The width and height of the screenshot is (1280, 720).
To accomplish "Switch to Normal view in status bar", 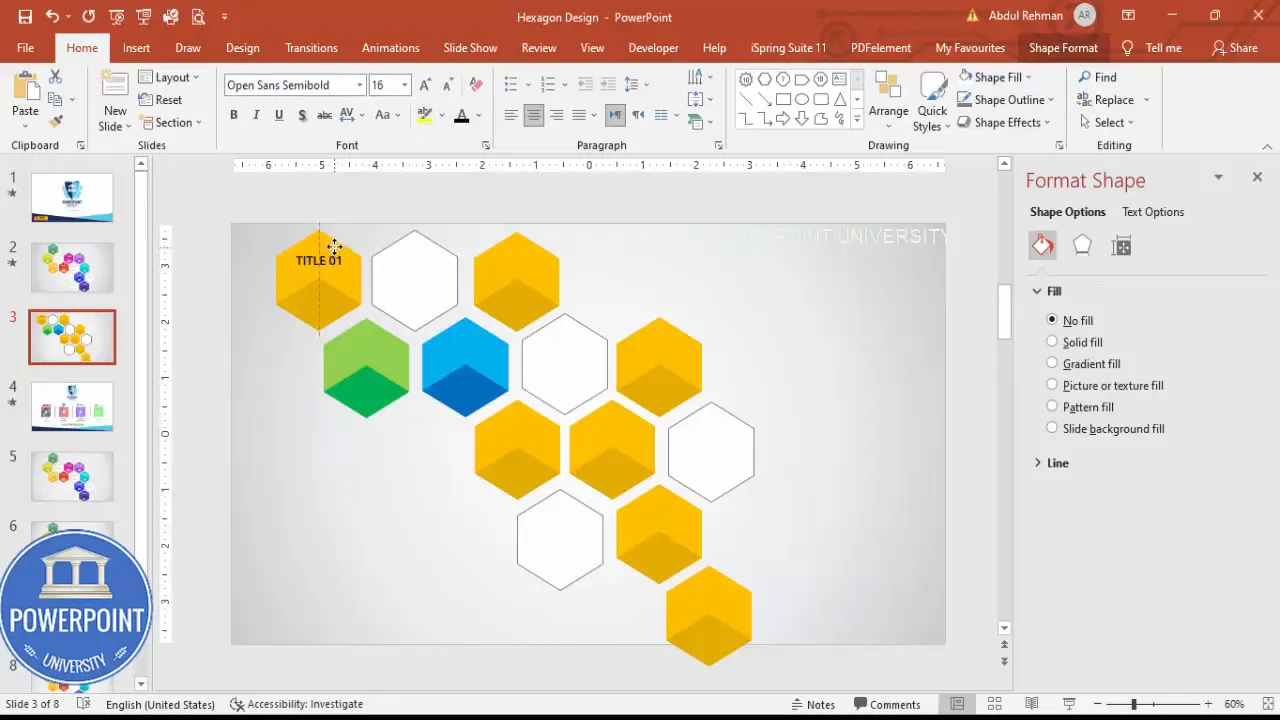I will pos(957,704).
